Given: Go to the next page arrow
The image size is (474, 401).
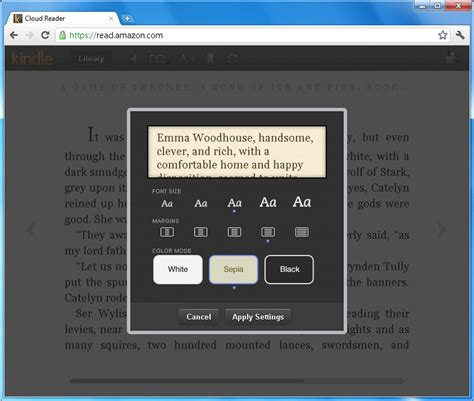Looking at the screenshot, I should click(442, 230).
